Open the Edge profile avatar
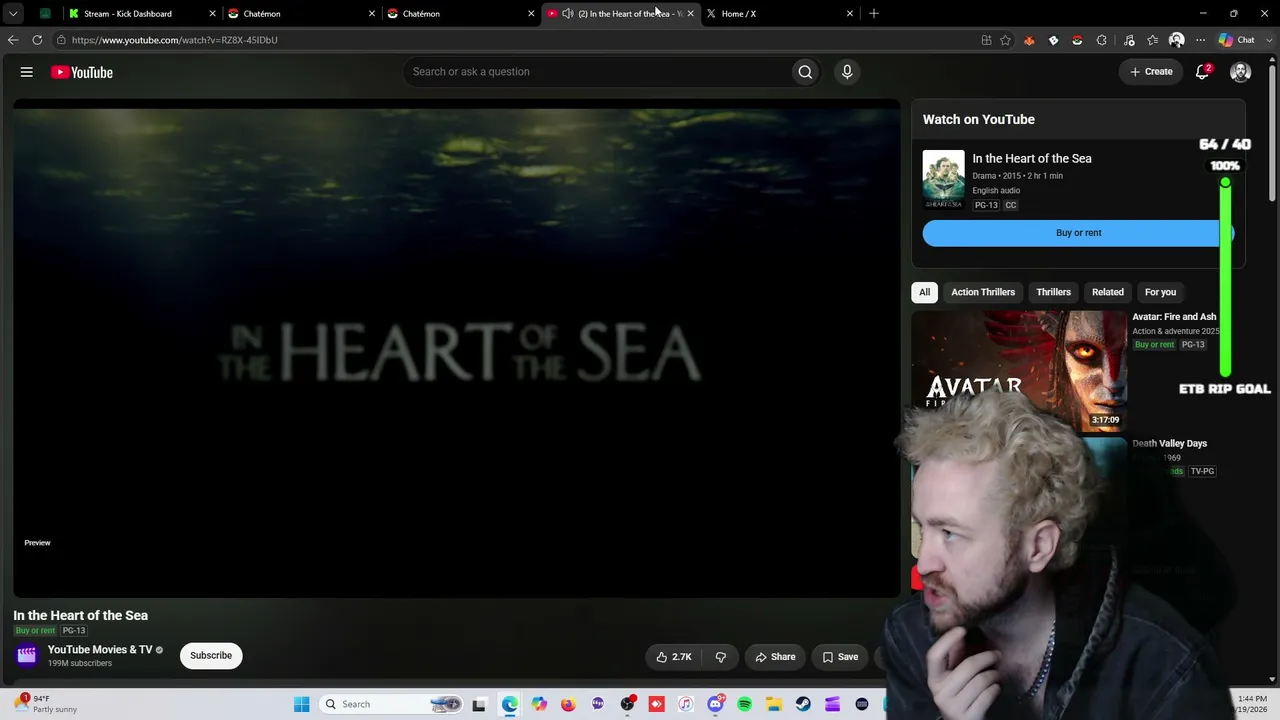The height and width of the screenshot is (720, 1280). (x=1177, y=40)
